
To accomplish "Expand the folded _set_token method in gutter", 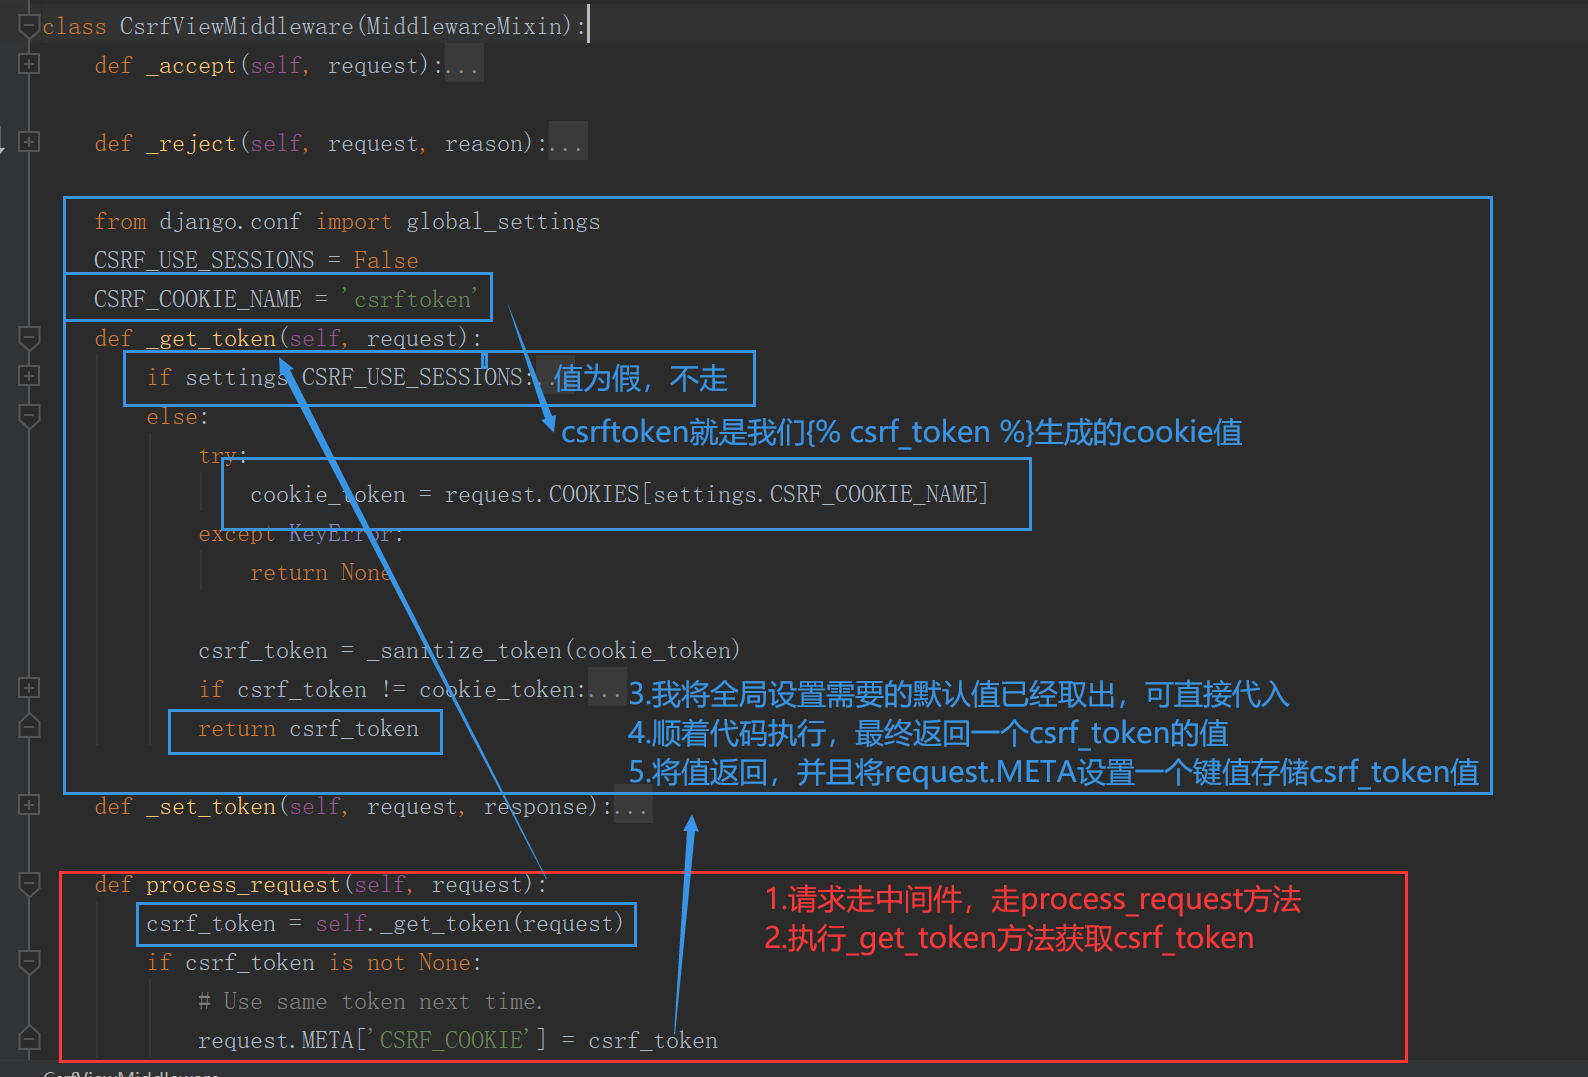I will click(29, 805).
